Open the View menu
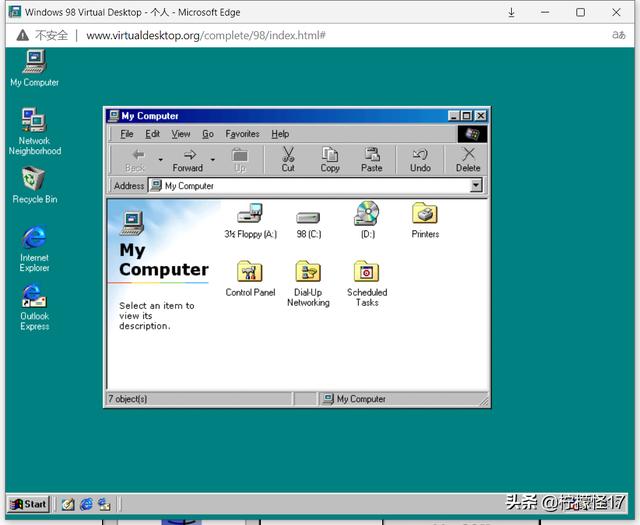Image resolution: width=640 pixels, height=525 pixels. [x=180, y=134]
